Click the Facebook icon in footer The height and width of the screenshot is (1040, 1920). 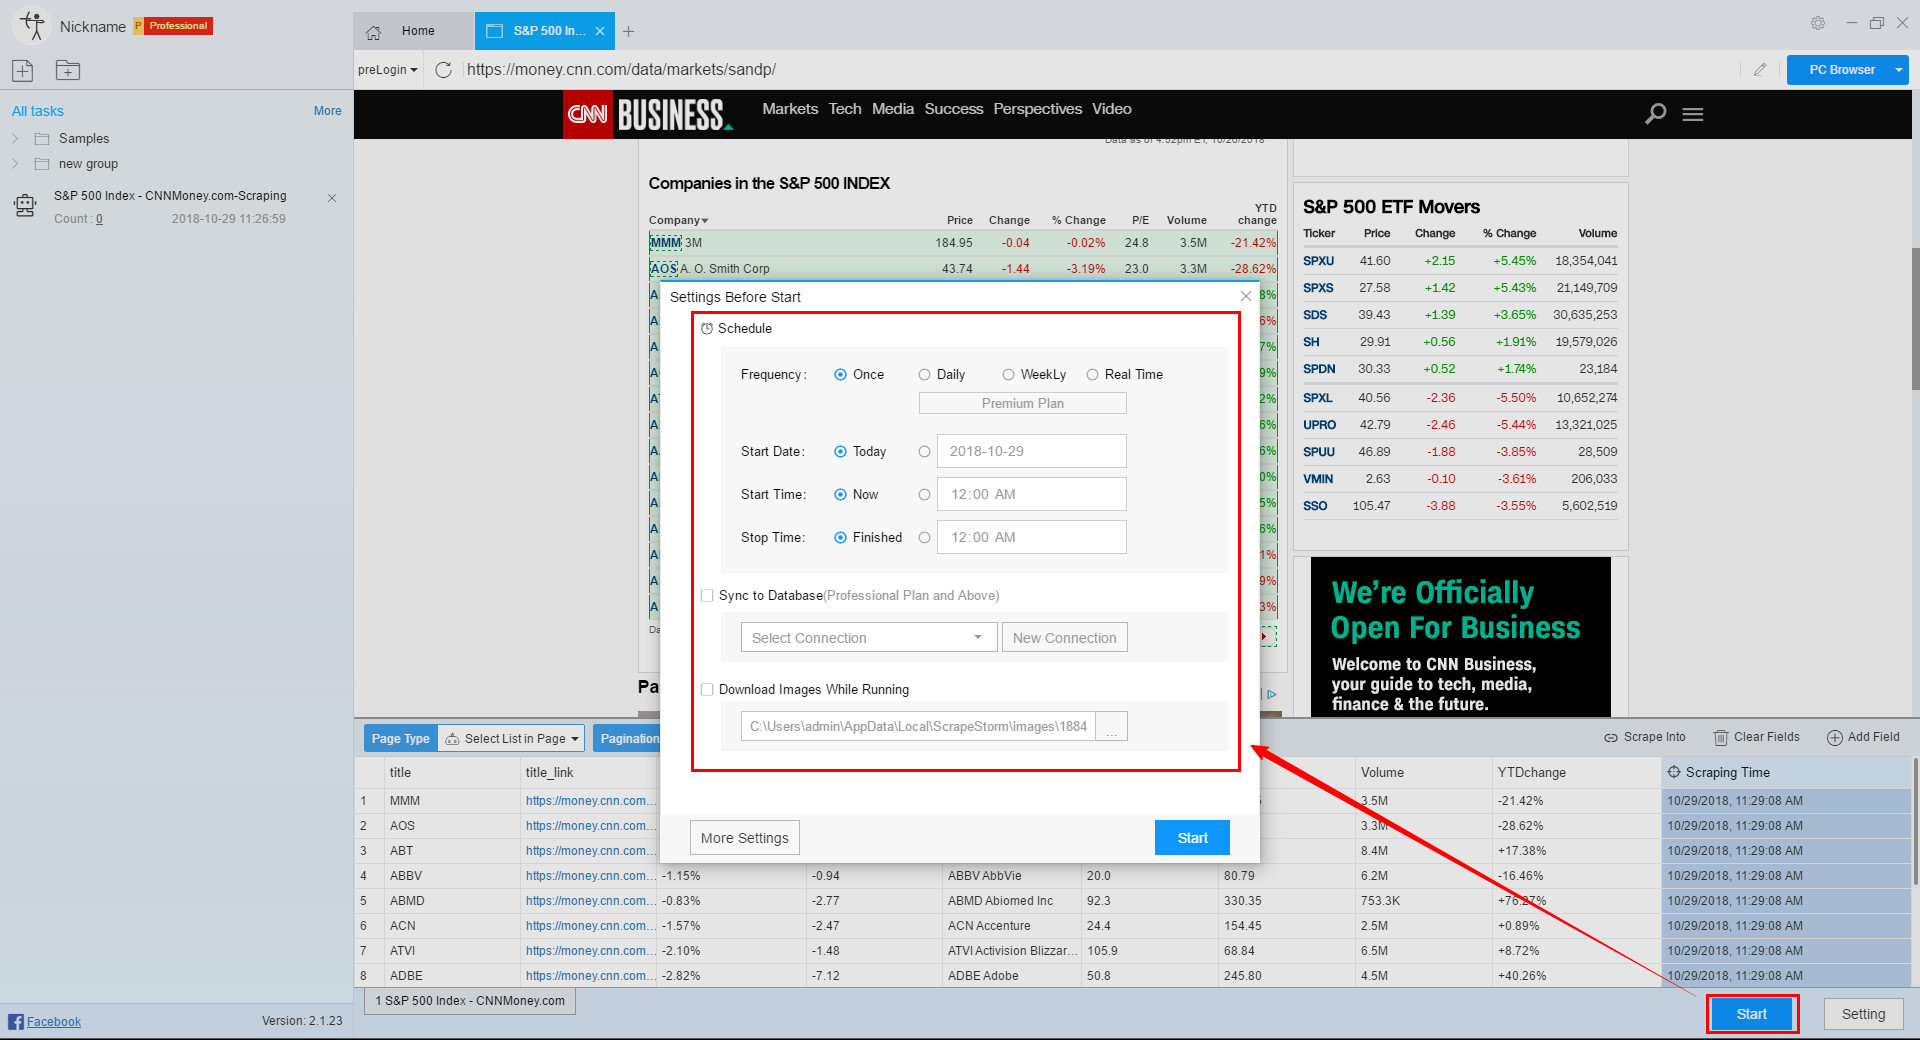[15, 1021]
